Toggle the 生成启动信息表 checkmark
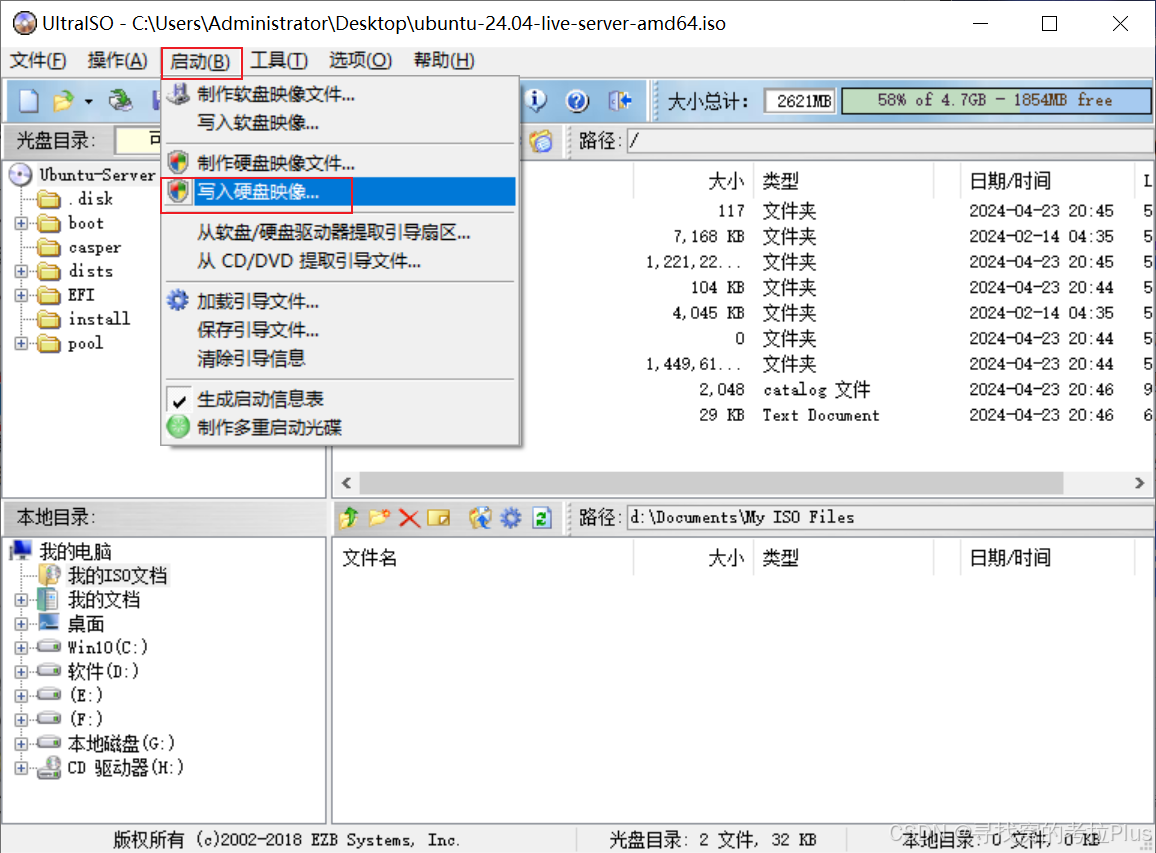1156x853 pixels. coord(179,400)
